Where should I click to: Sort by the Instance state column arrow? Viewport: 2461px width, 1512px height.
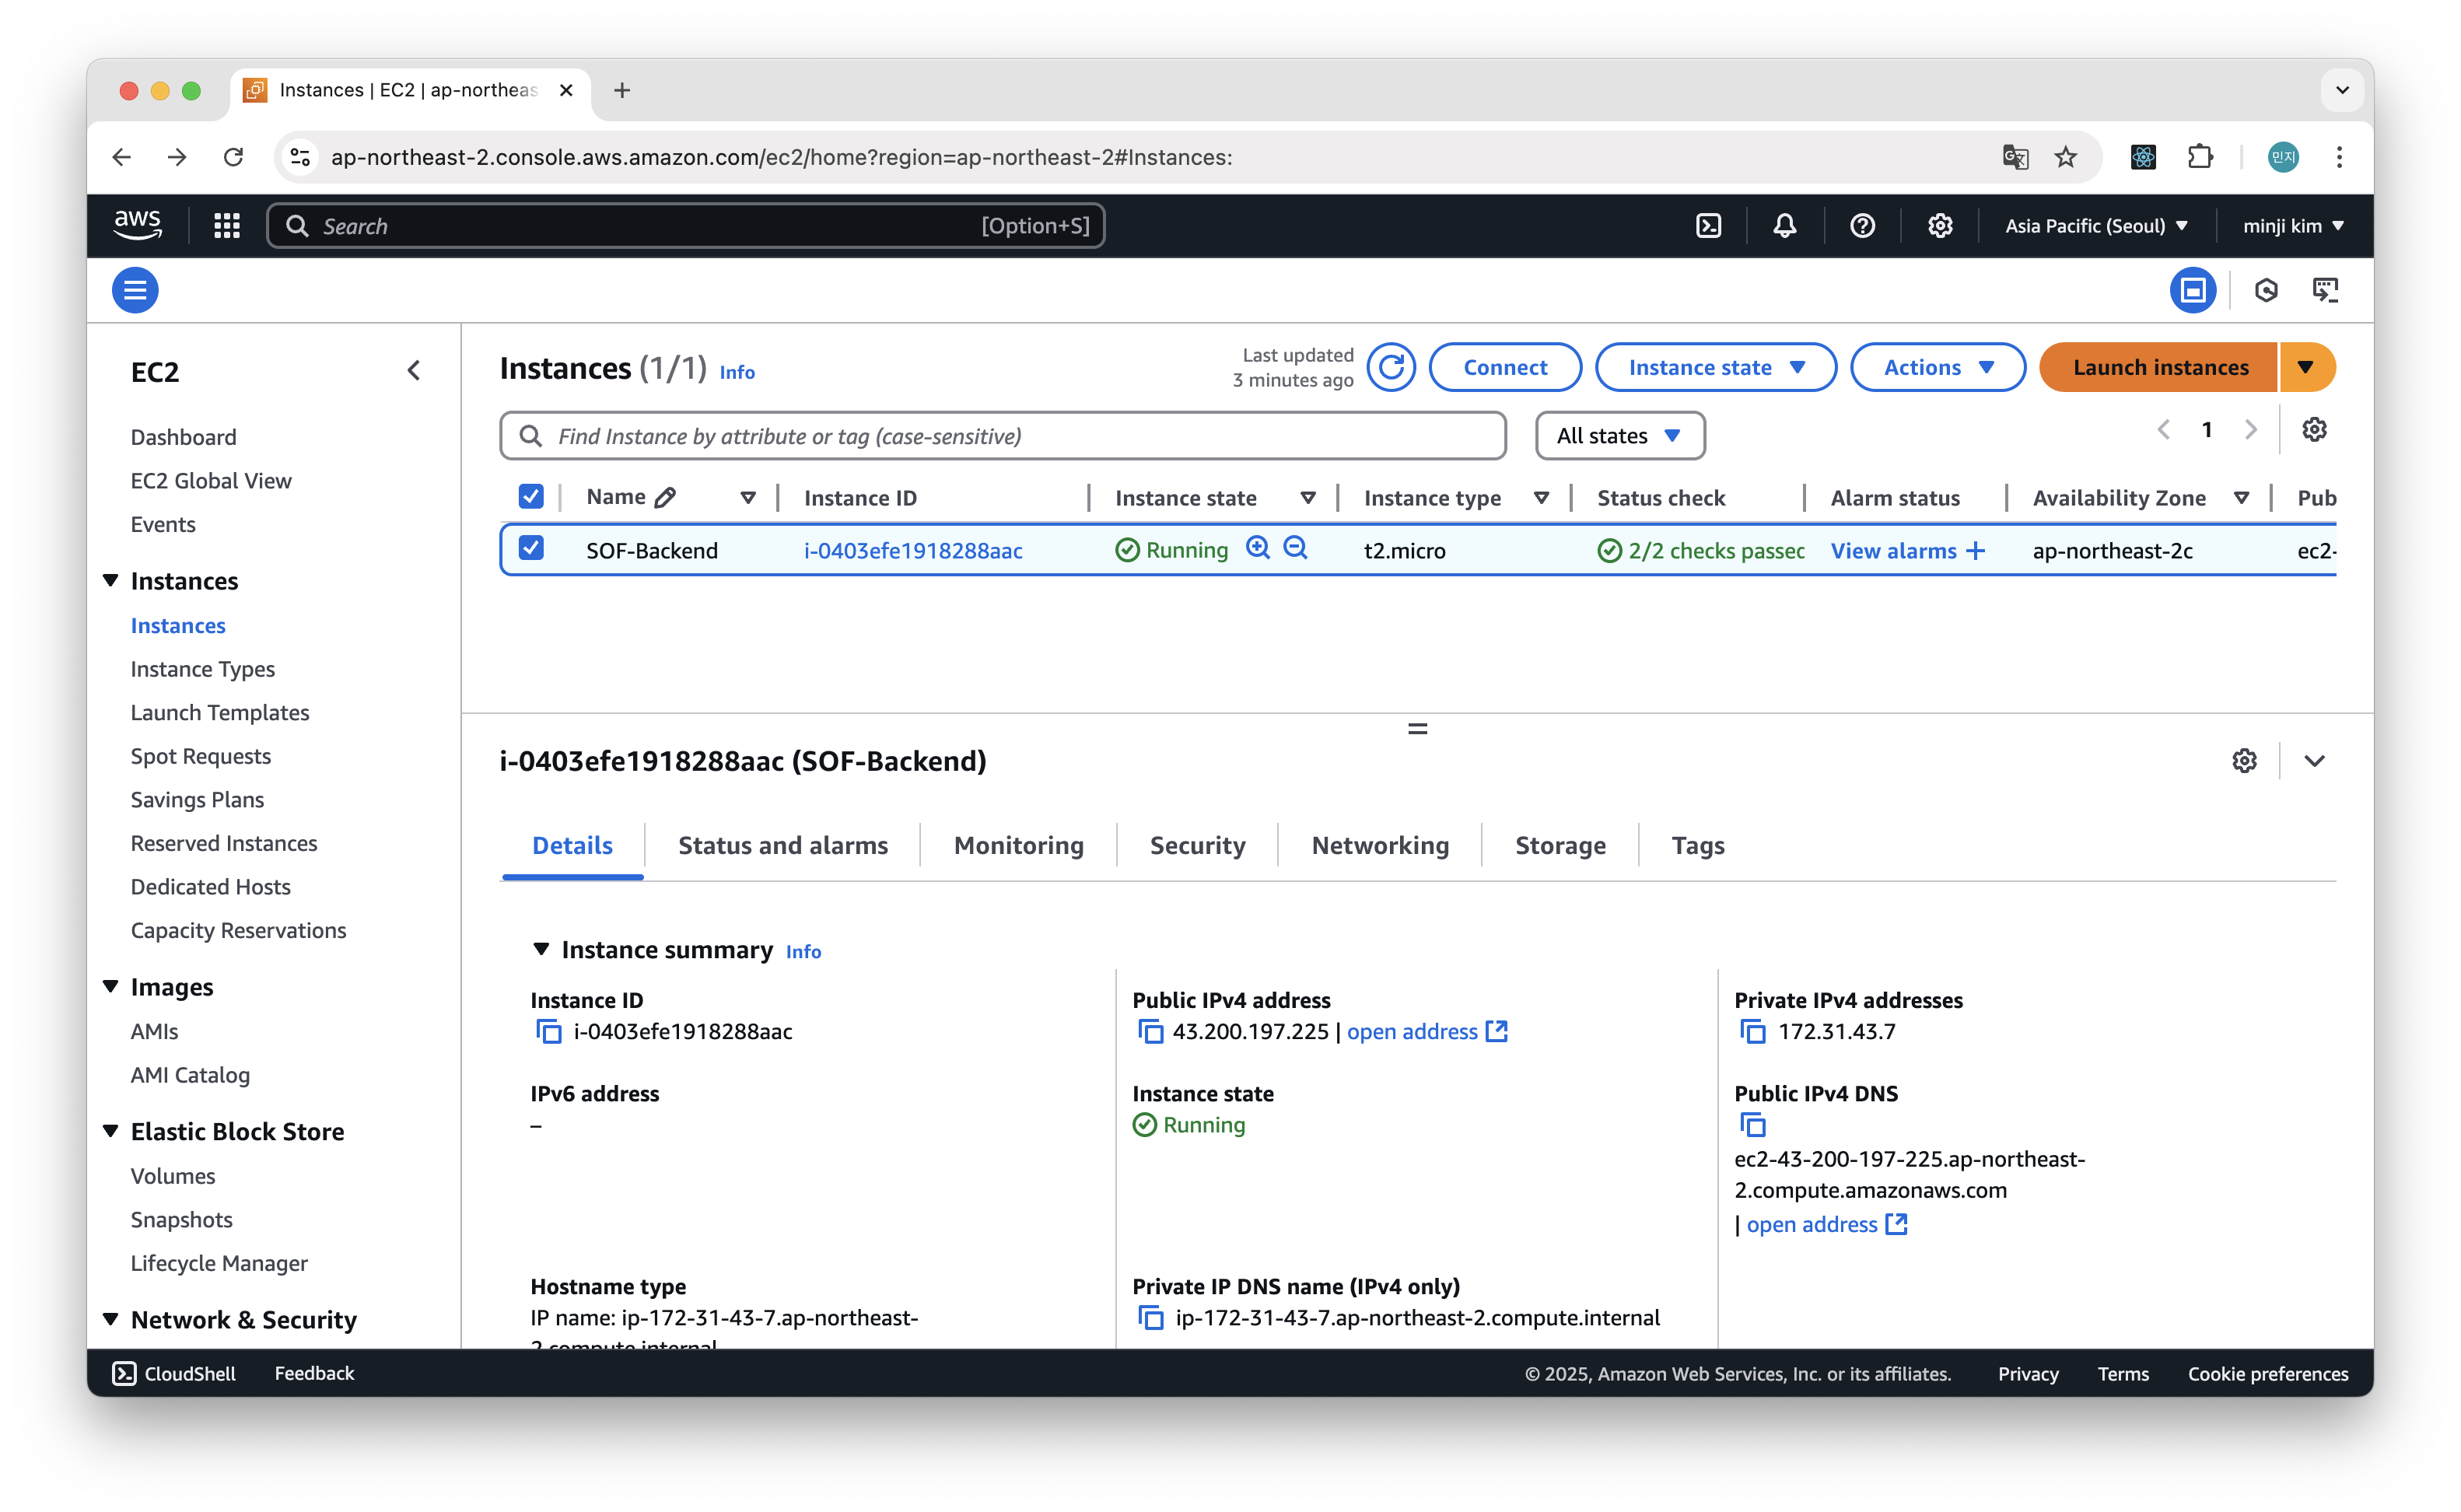point(1308,497)
